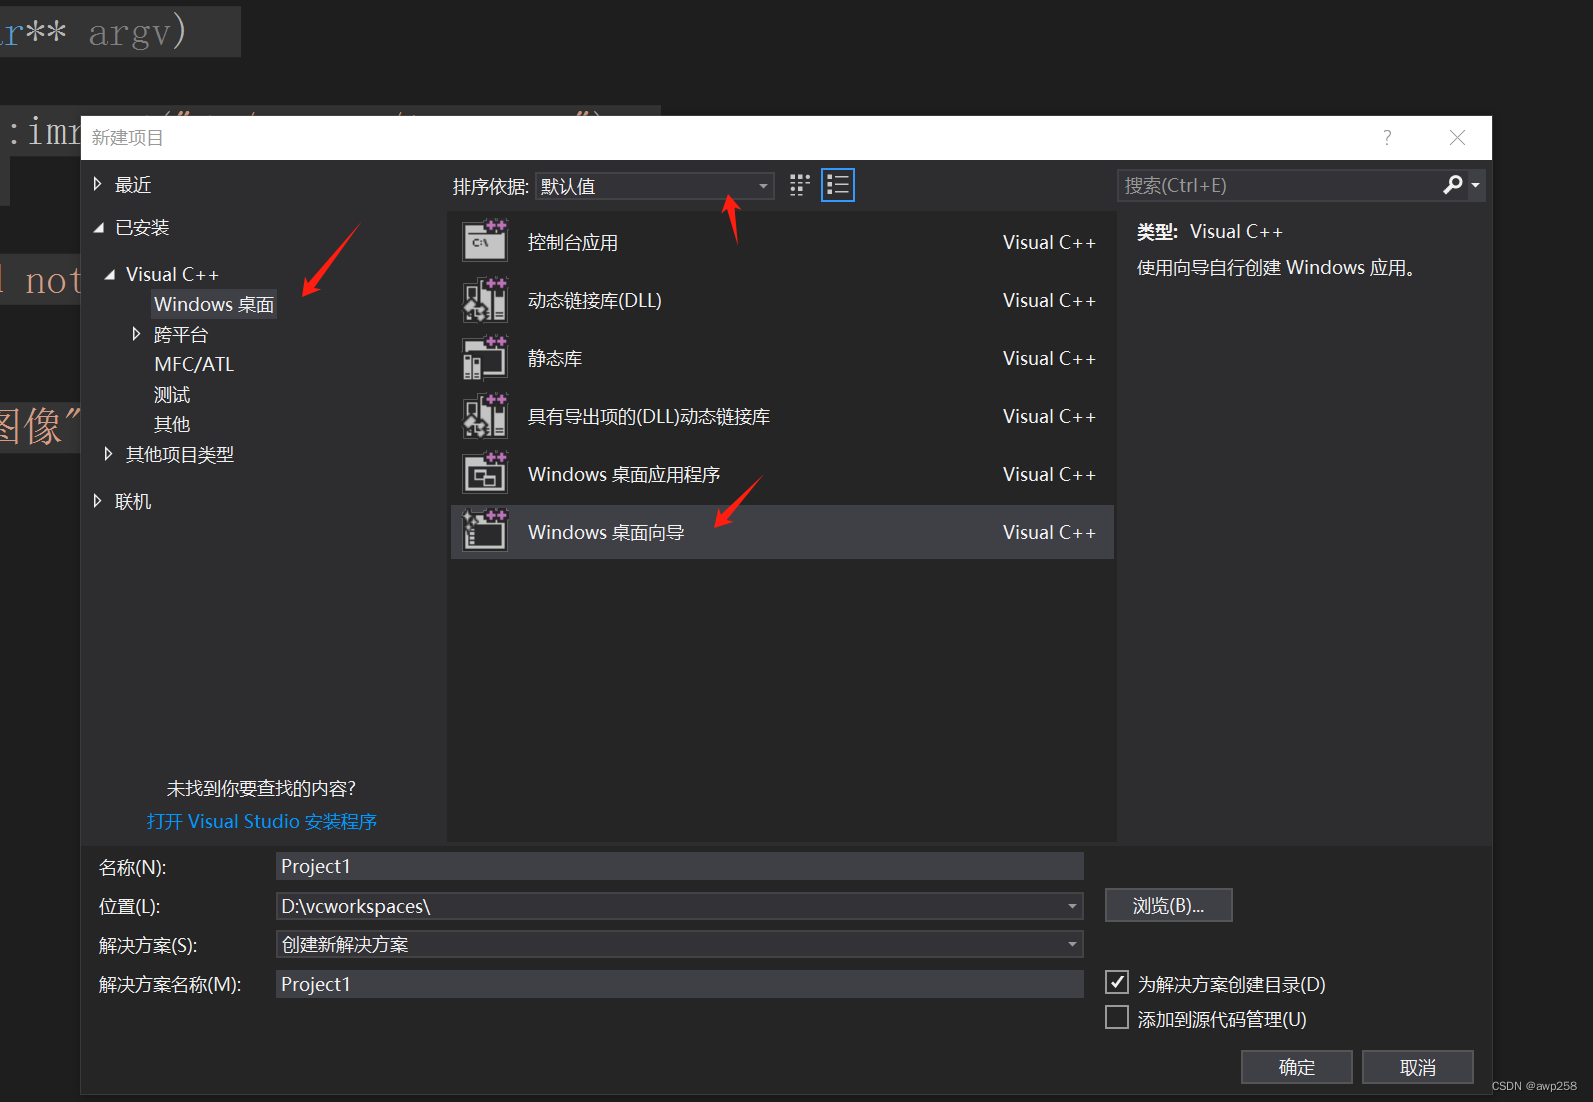Screen dimensions: 1593x1102
Task: Expand the 联机 tree node
Action: [97, 501]
